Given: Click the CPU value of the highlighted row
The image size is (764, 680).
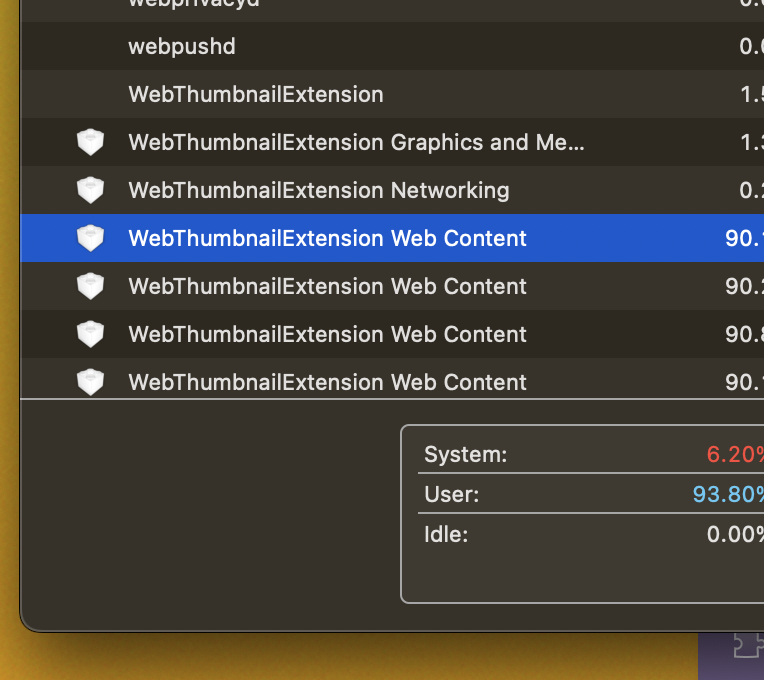Looking at the screenshot, I should (744, 238).
